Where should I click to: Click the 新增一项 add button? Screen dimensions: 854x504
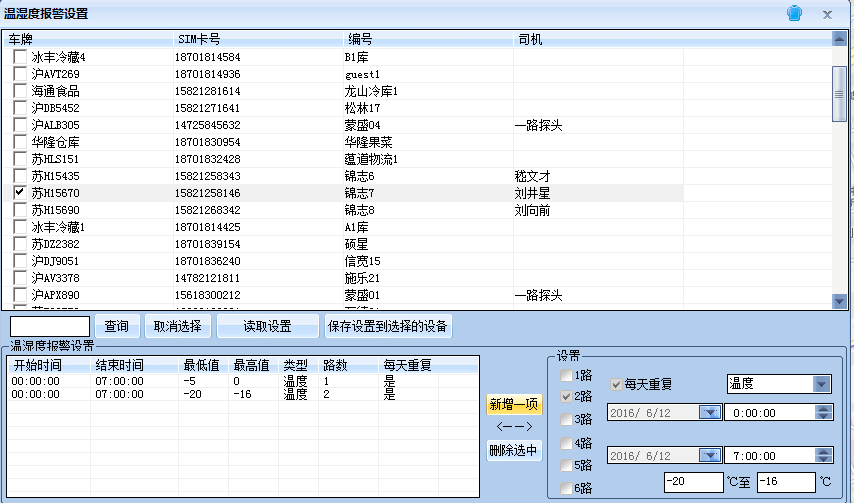coord(514,405)
